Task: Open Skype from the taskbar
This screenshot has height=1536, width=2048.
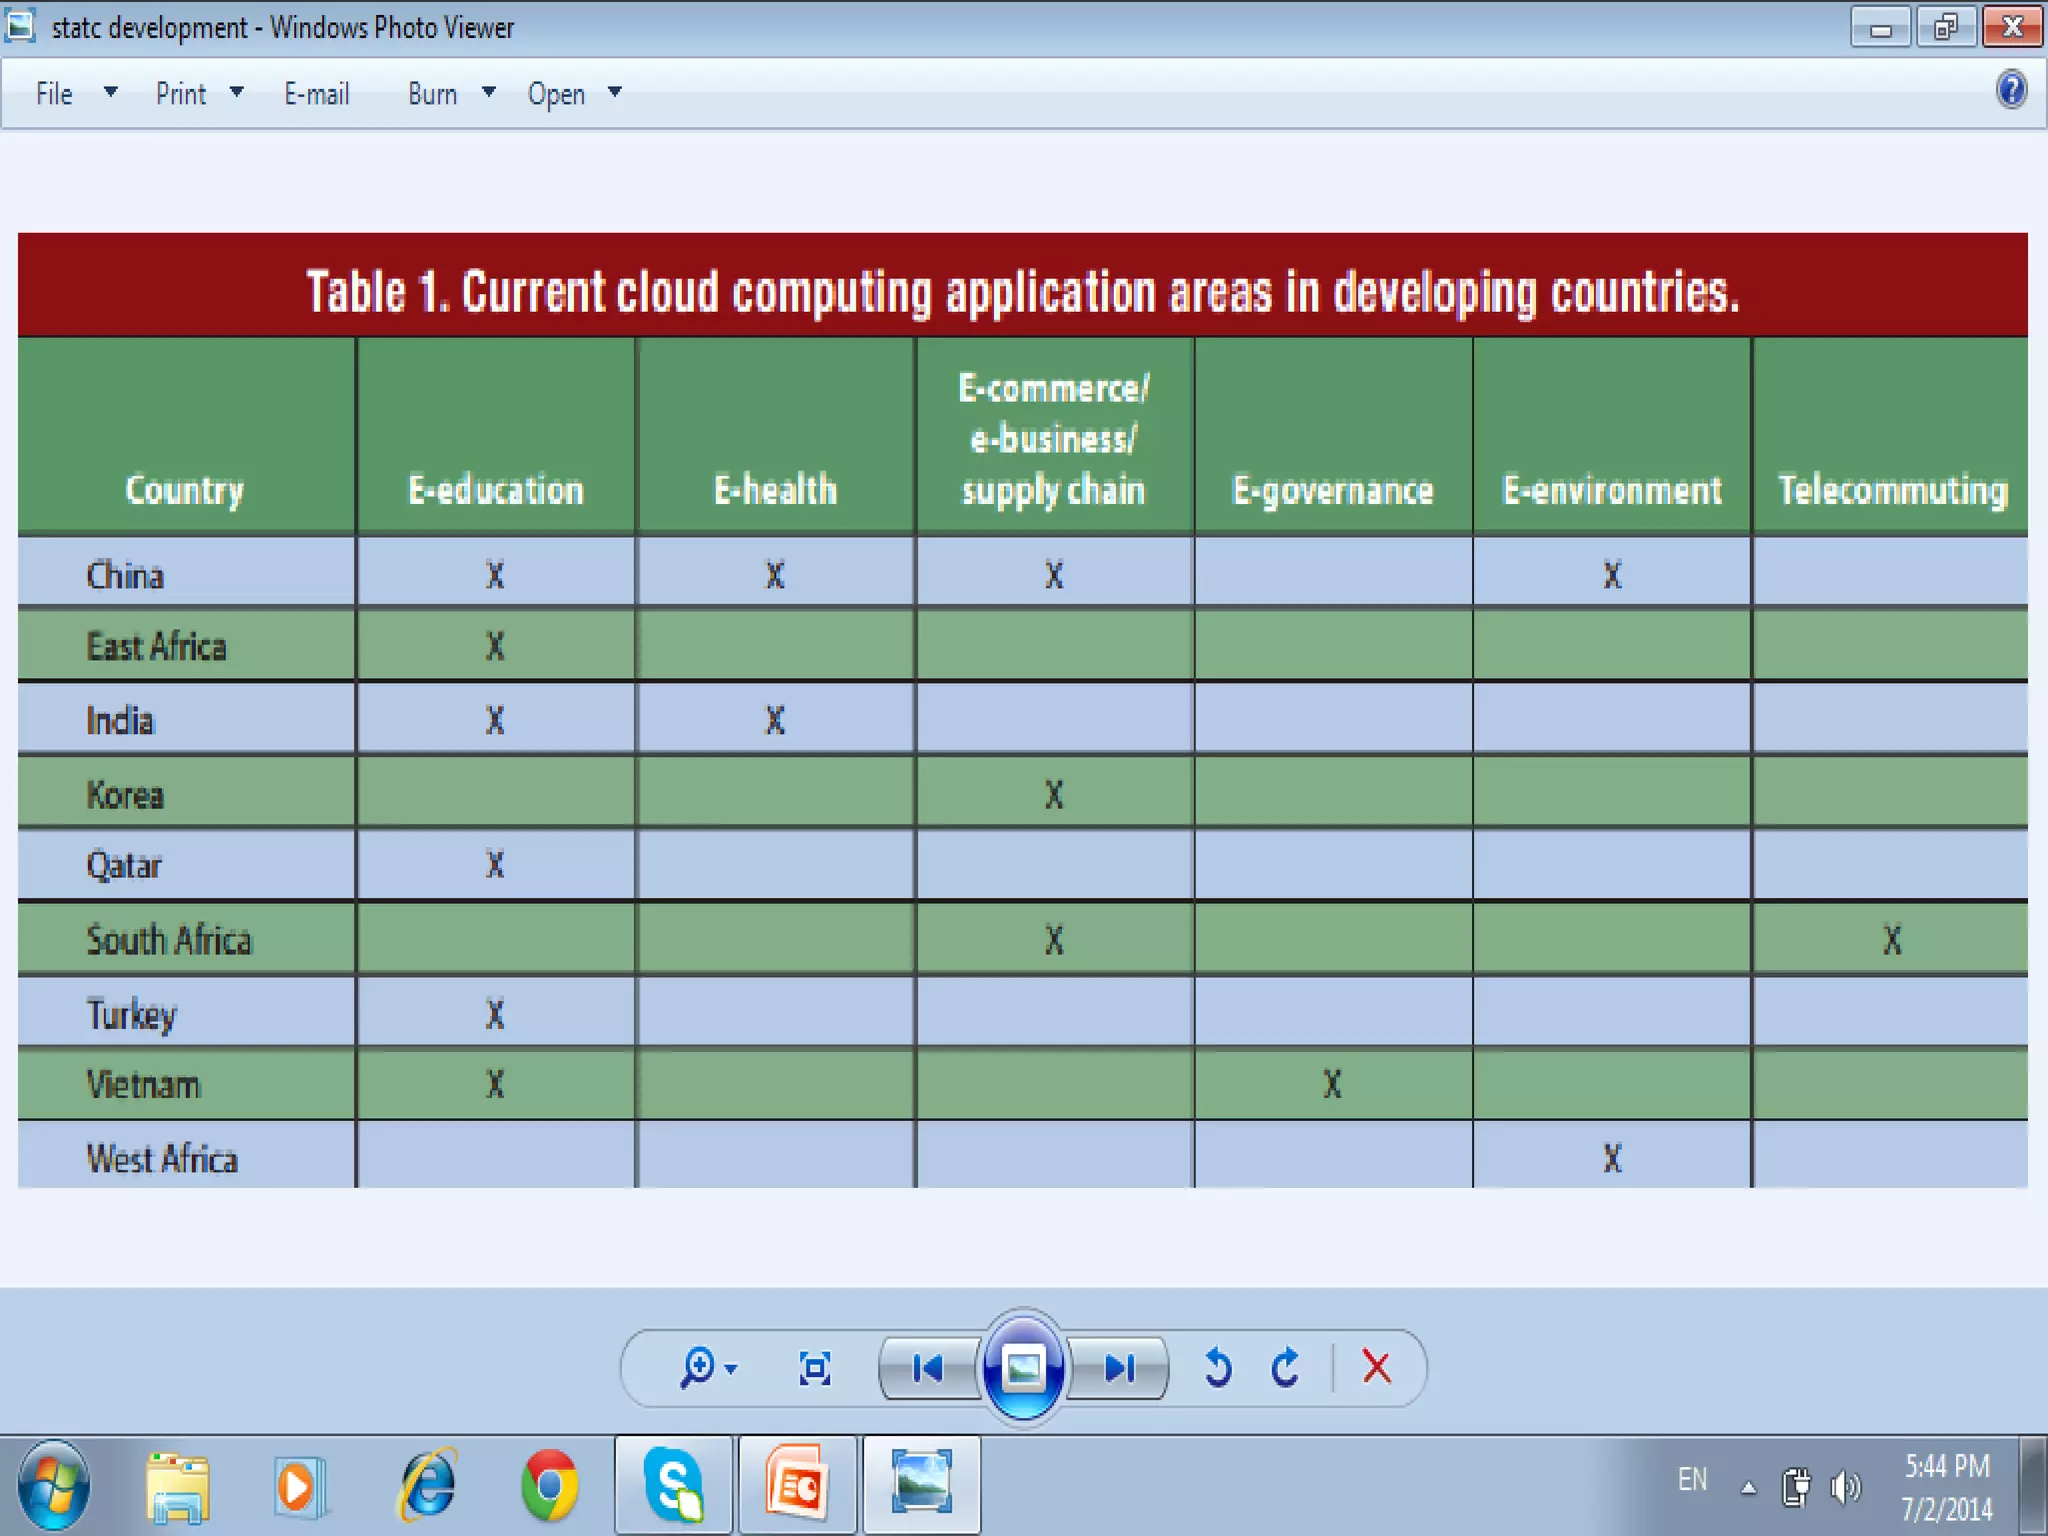Action: pos(673,1485)
